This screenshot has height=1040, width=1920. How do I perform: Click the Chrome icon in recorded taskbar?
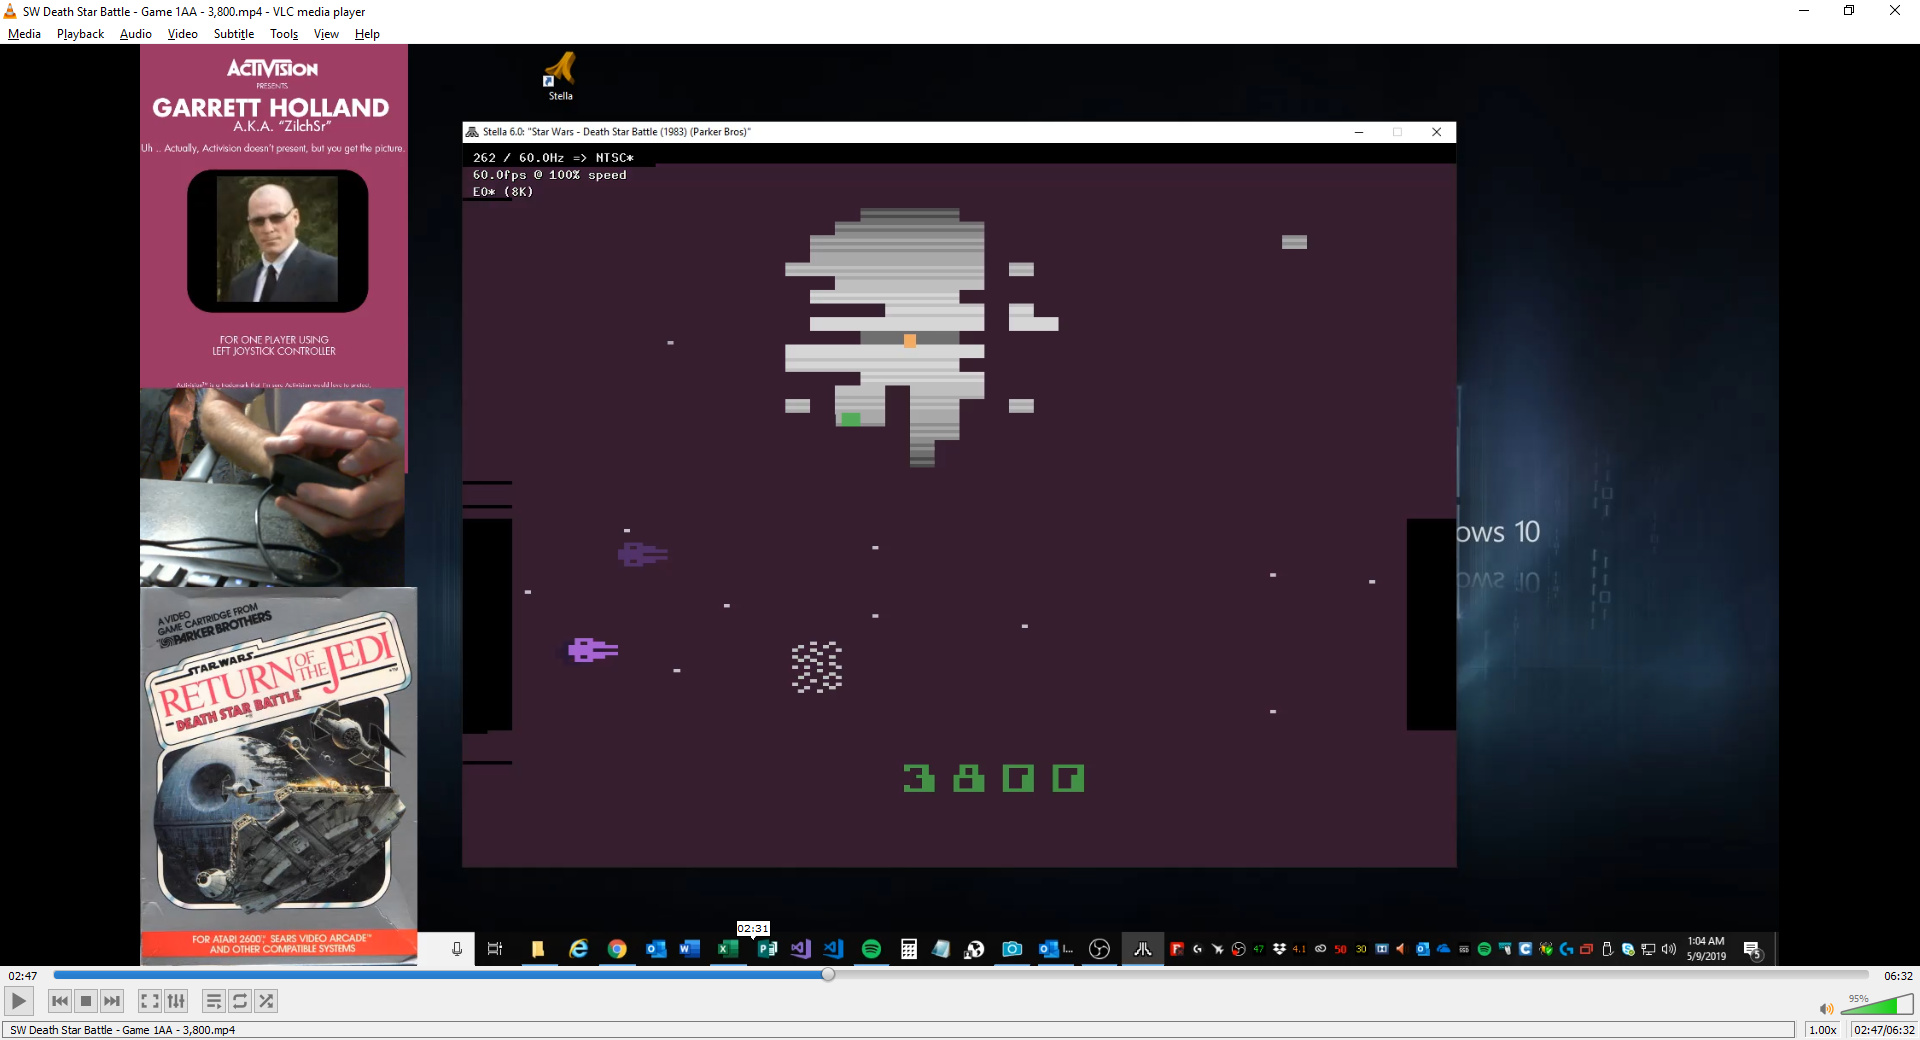[617, 949]
